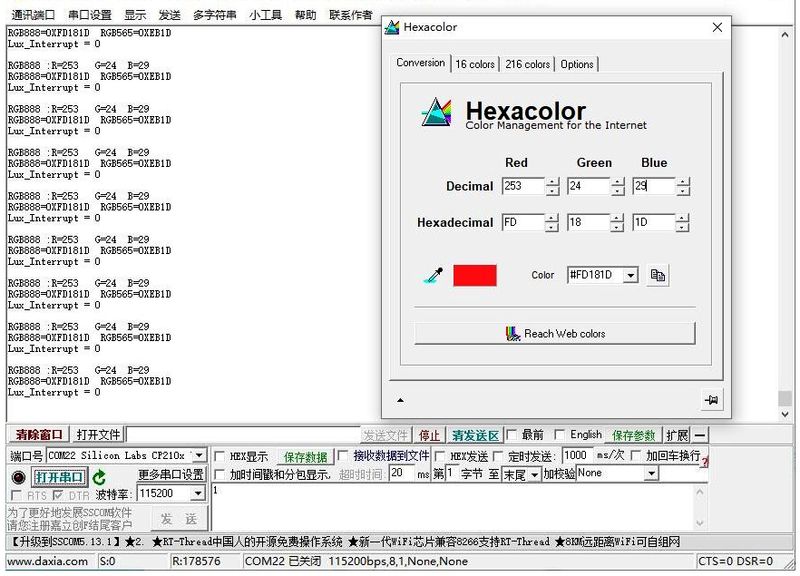Open the 串口设置 menu

point(90,15)
